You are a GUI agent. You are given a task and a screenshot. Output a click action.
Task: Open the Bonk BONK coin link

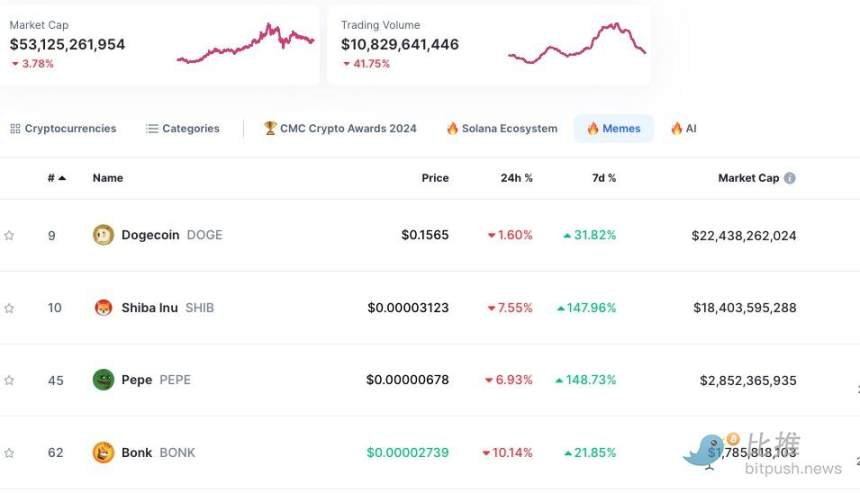tap(158, 452)
